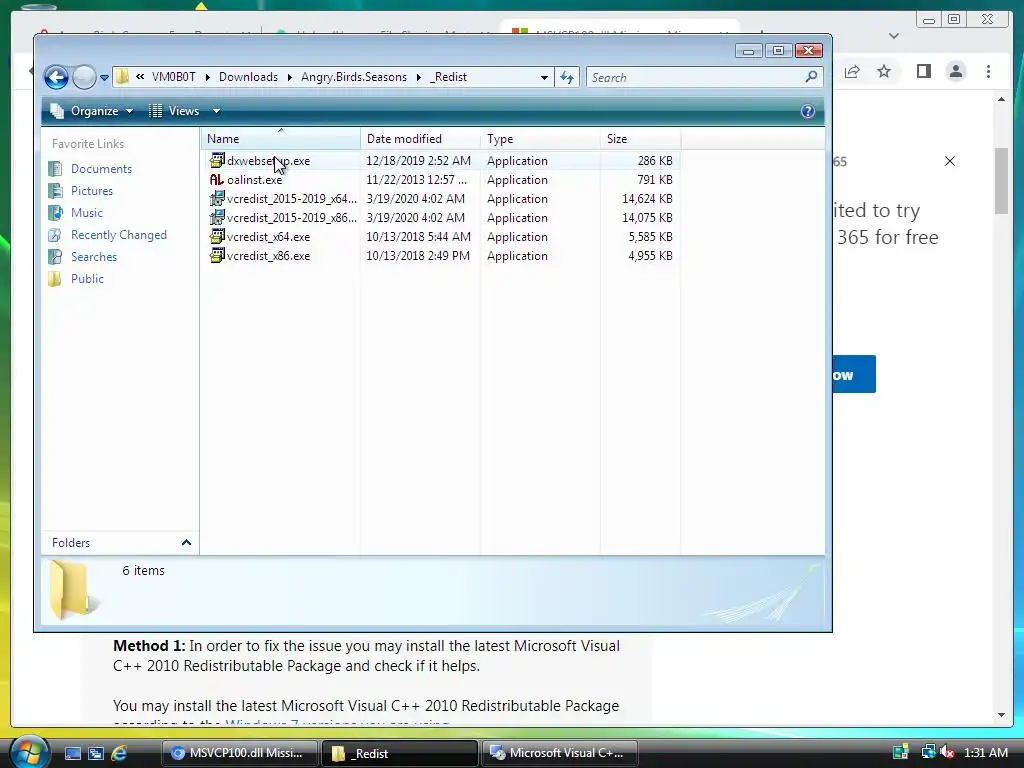Select Downloads in the address breadcrumb
The height and width of the screenshot is (768, 1024).
point(248,77)
